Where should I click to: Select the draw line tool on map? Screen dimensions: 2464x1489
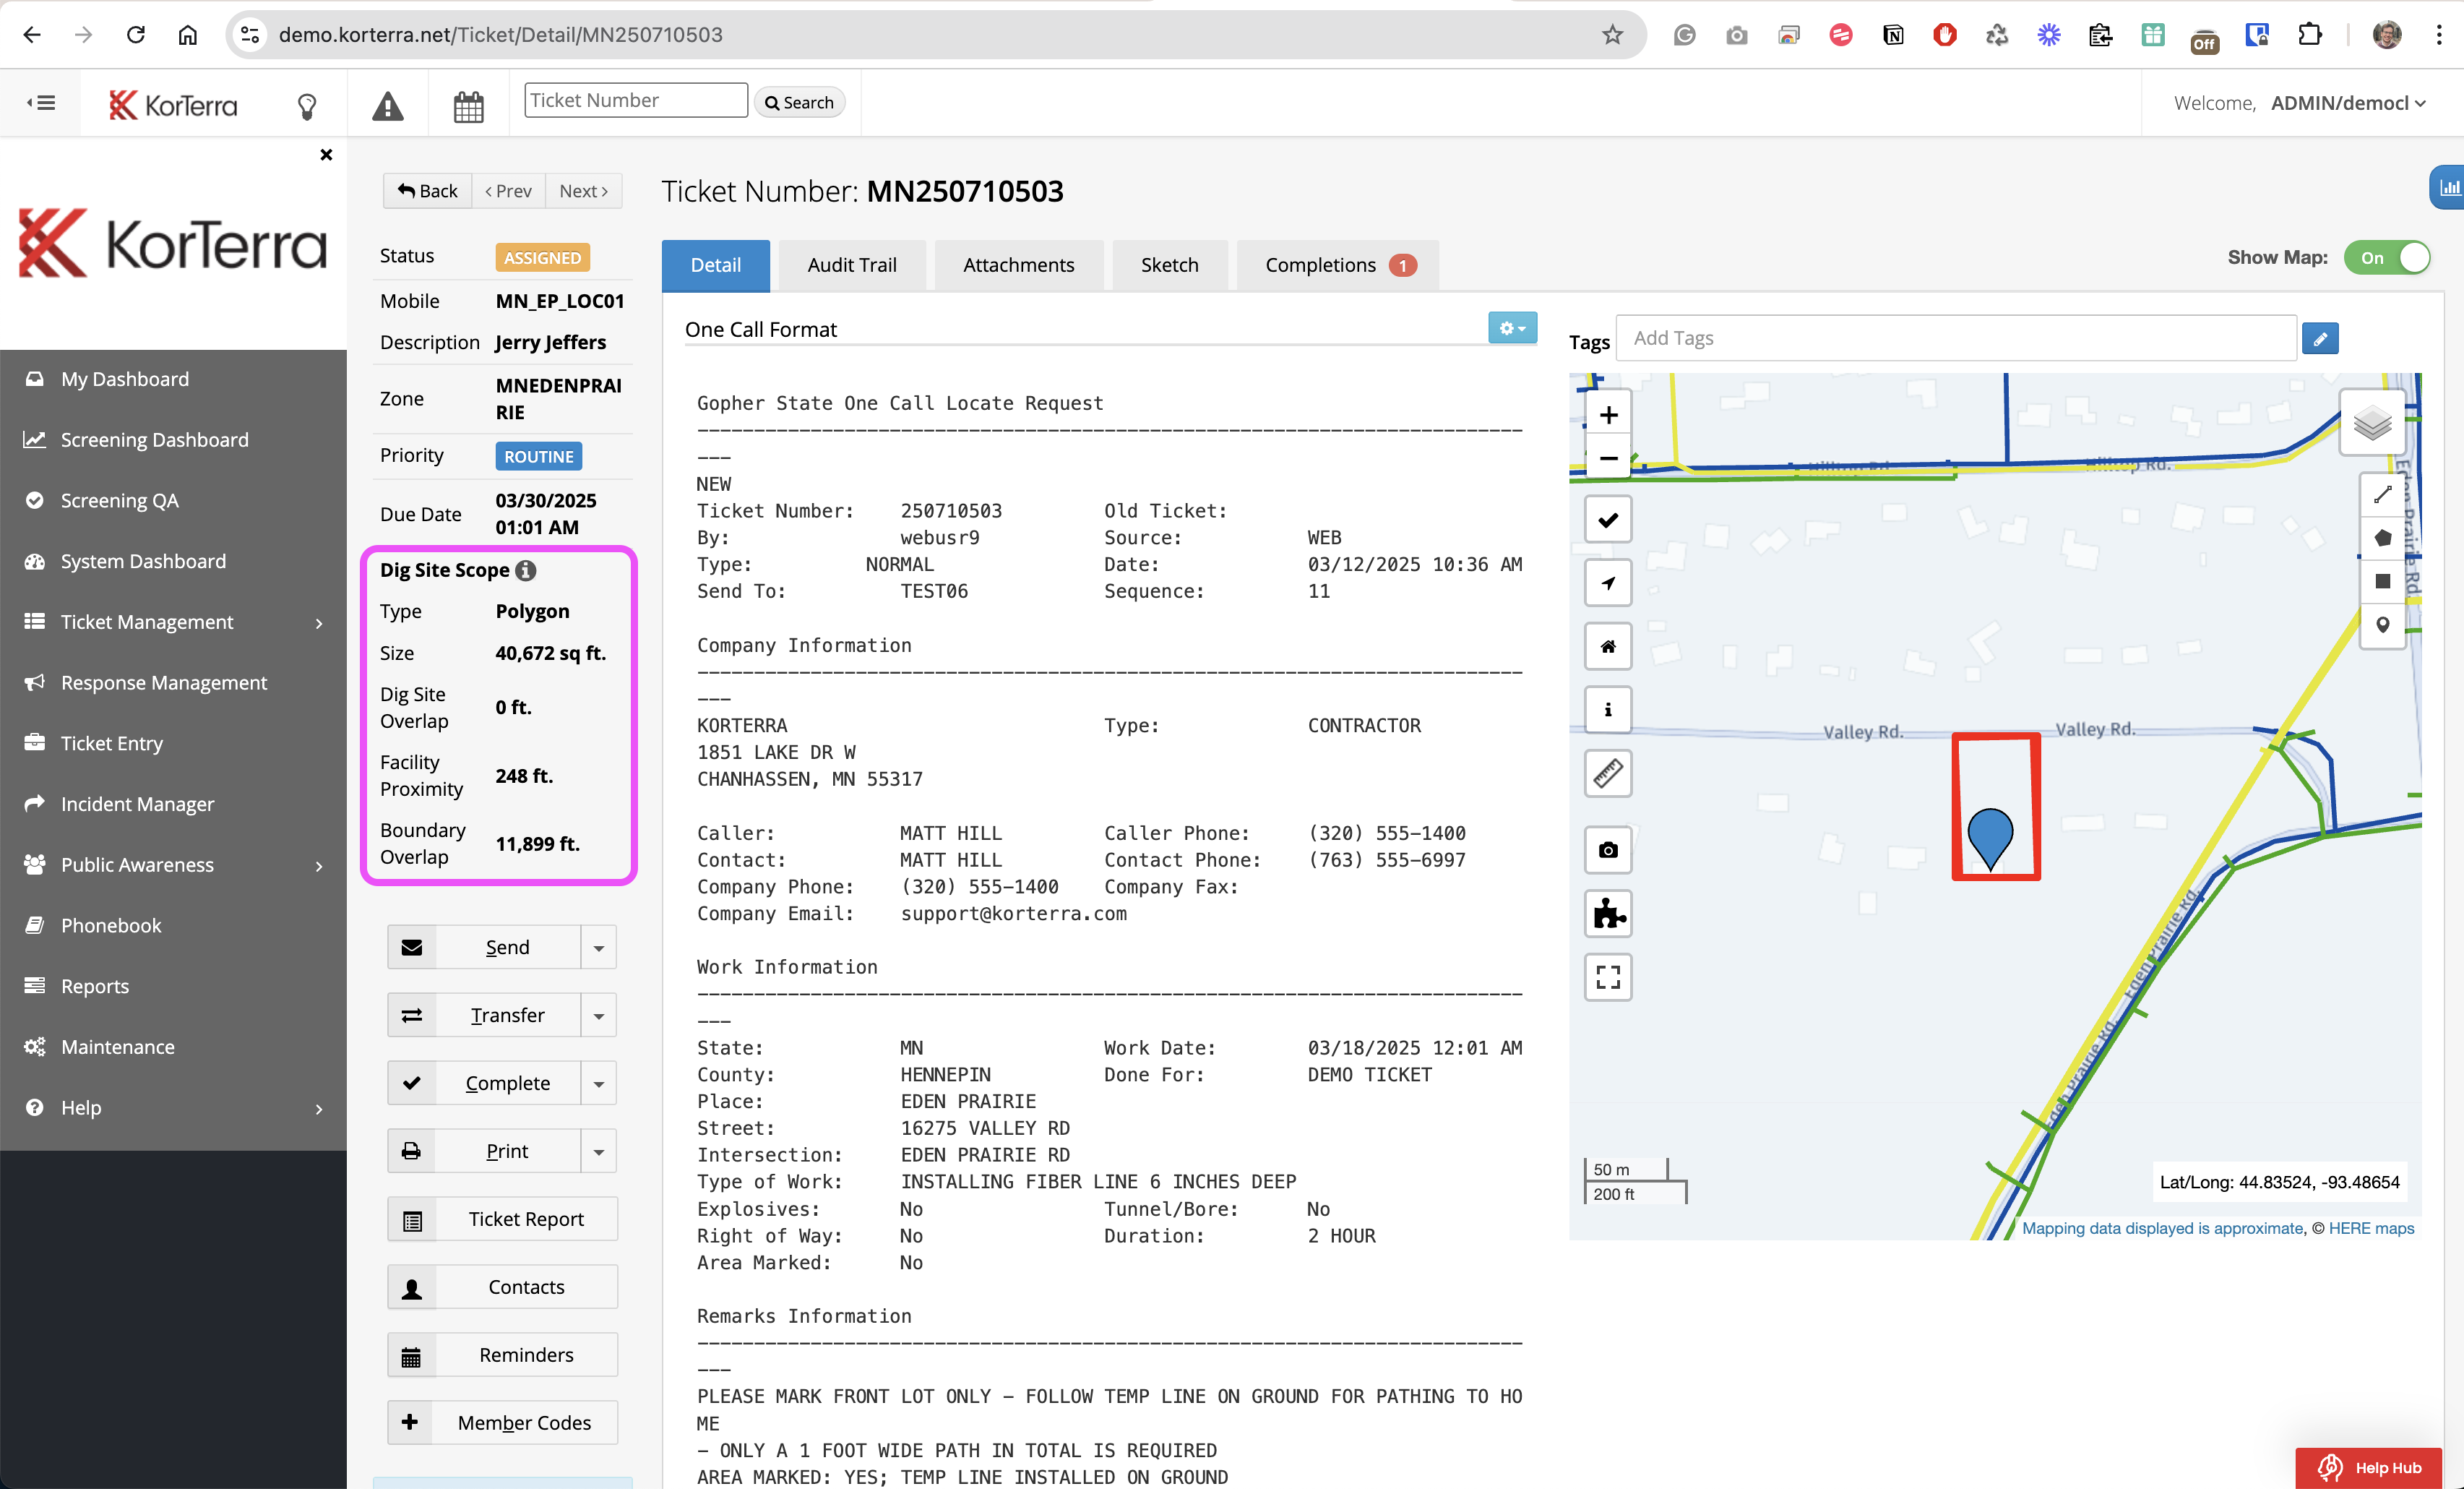coord(2382,495)
